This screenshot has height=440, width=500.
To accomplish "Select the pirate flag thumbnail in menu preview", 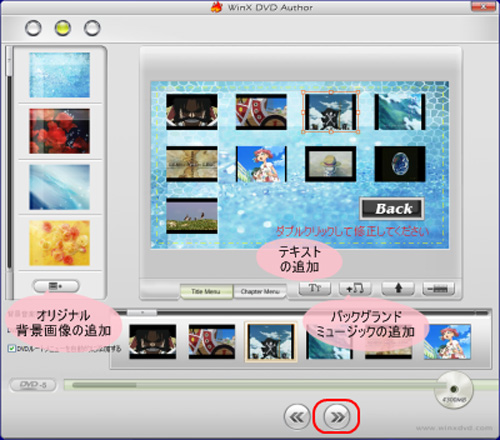I will (x=330, y=112).
